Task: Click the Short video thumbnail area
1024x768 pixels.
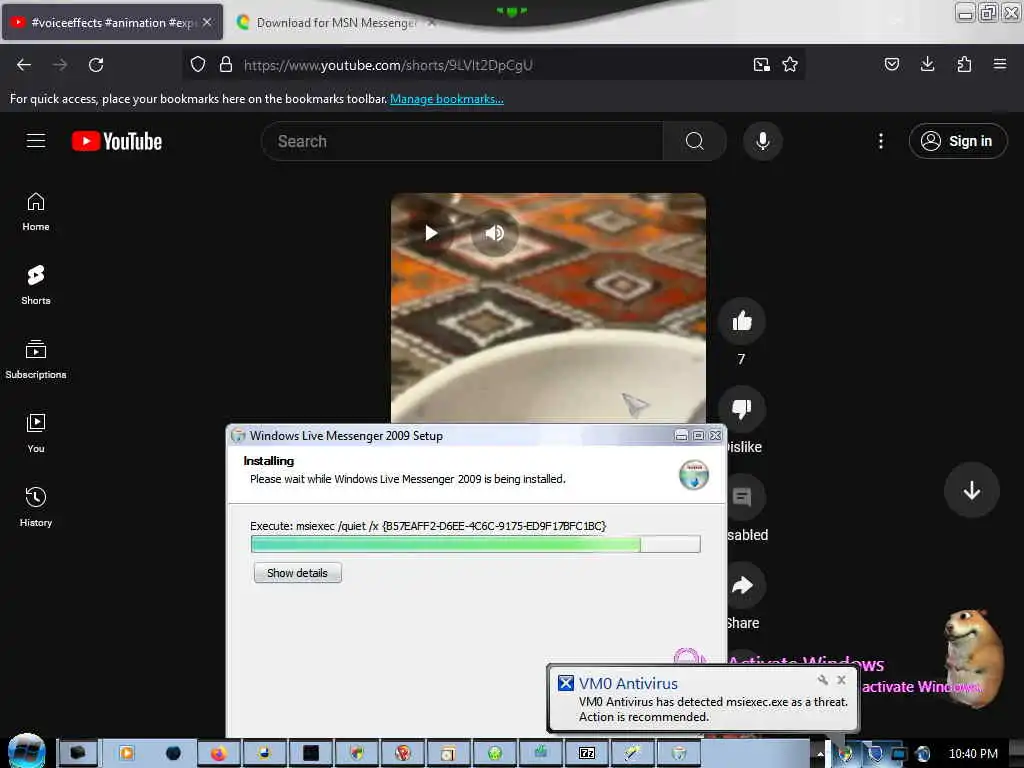Action: click(x=548, y=308)
